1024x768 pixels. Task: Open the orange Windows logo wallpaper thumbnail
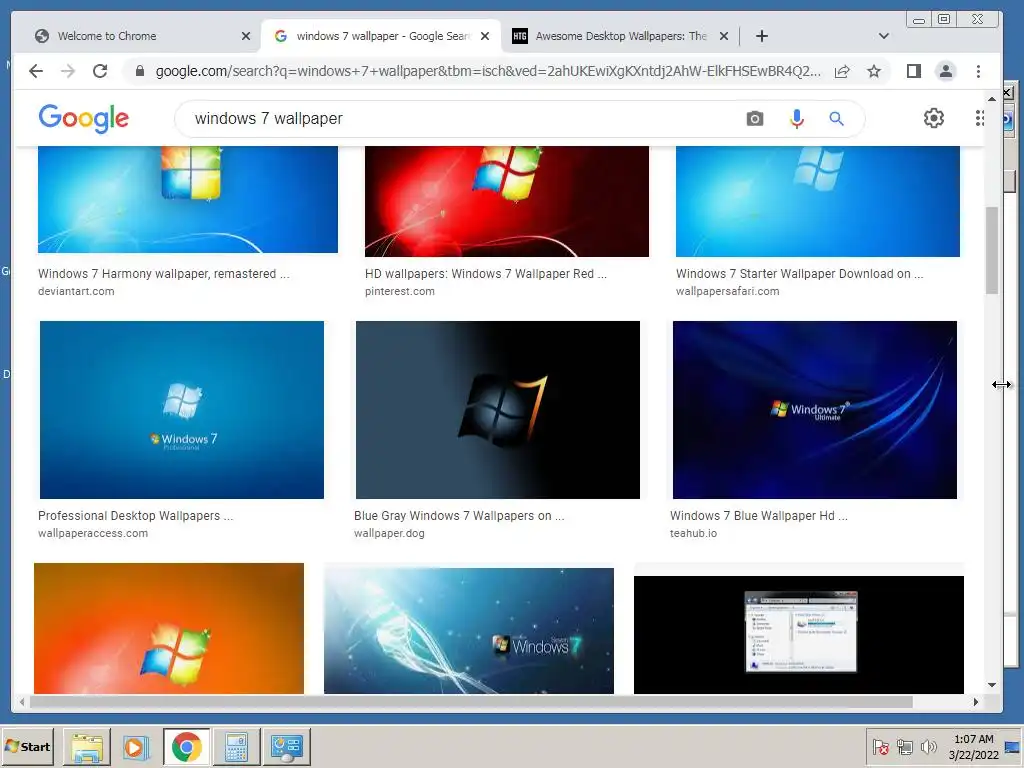168,628
